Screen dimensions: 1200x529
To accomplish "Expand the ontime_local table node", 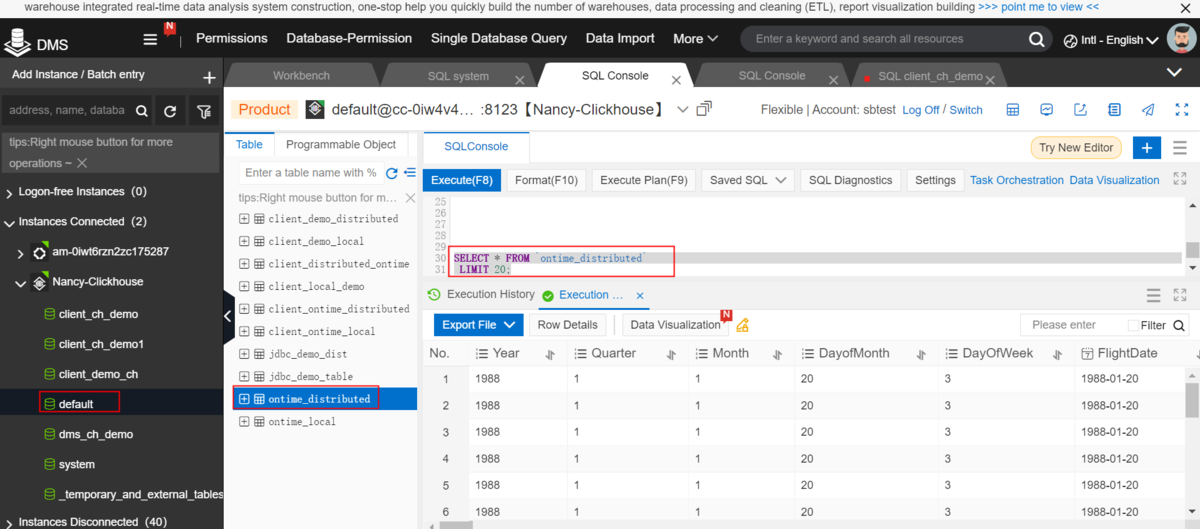I will click(244, 422).
